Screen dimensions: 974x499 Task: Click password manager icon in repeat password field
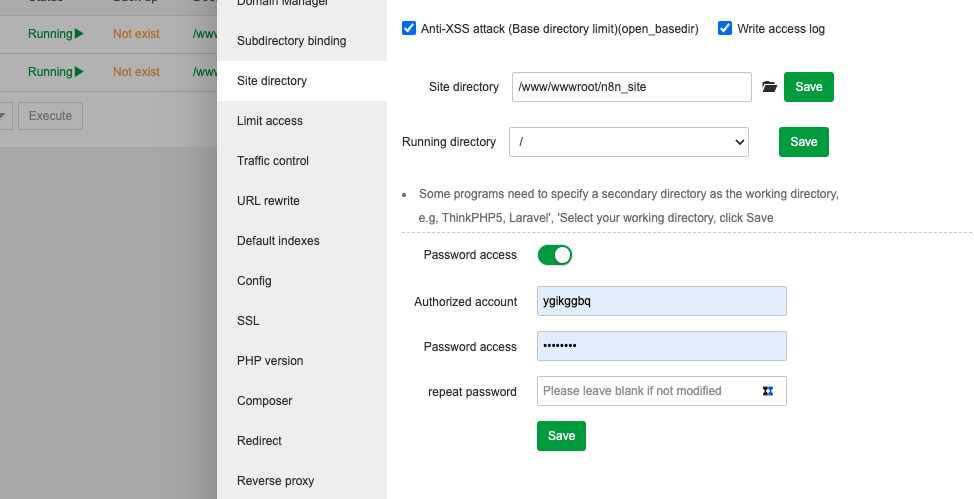(768, 391)
